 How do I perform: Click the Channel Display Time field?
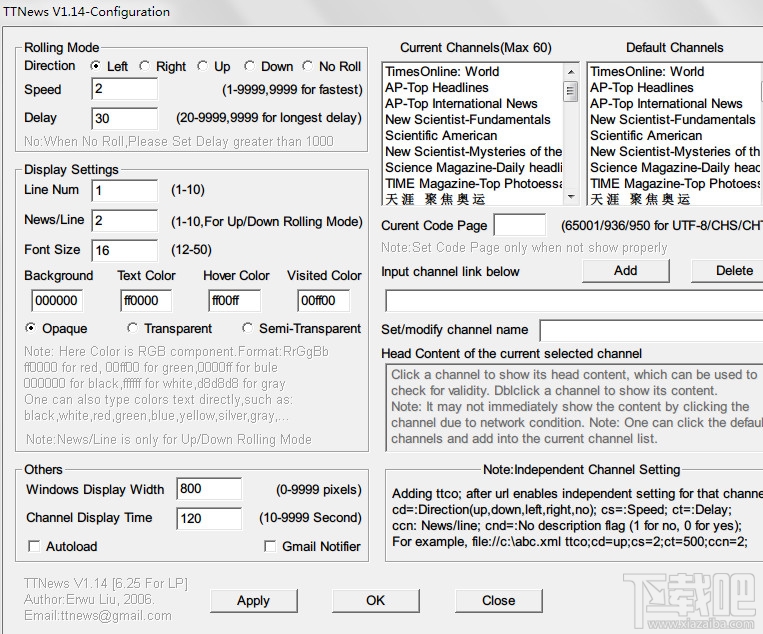[x=209, y=518]
